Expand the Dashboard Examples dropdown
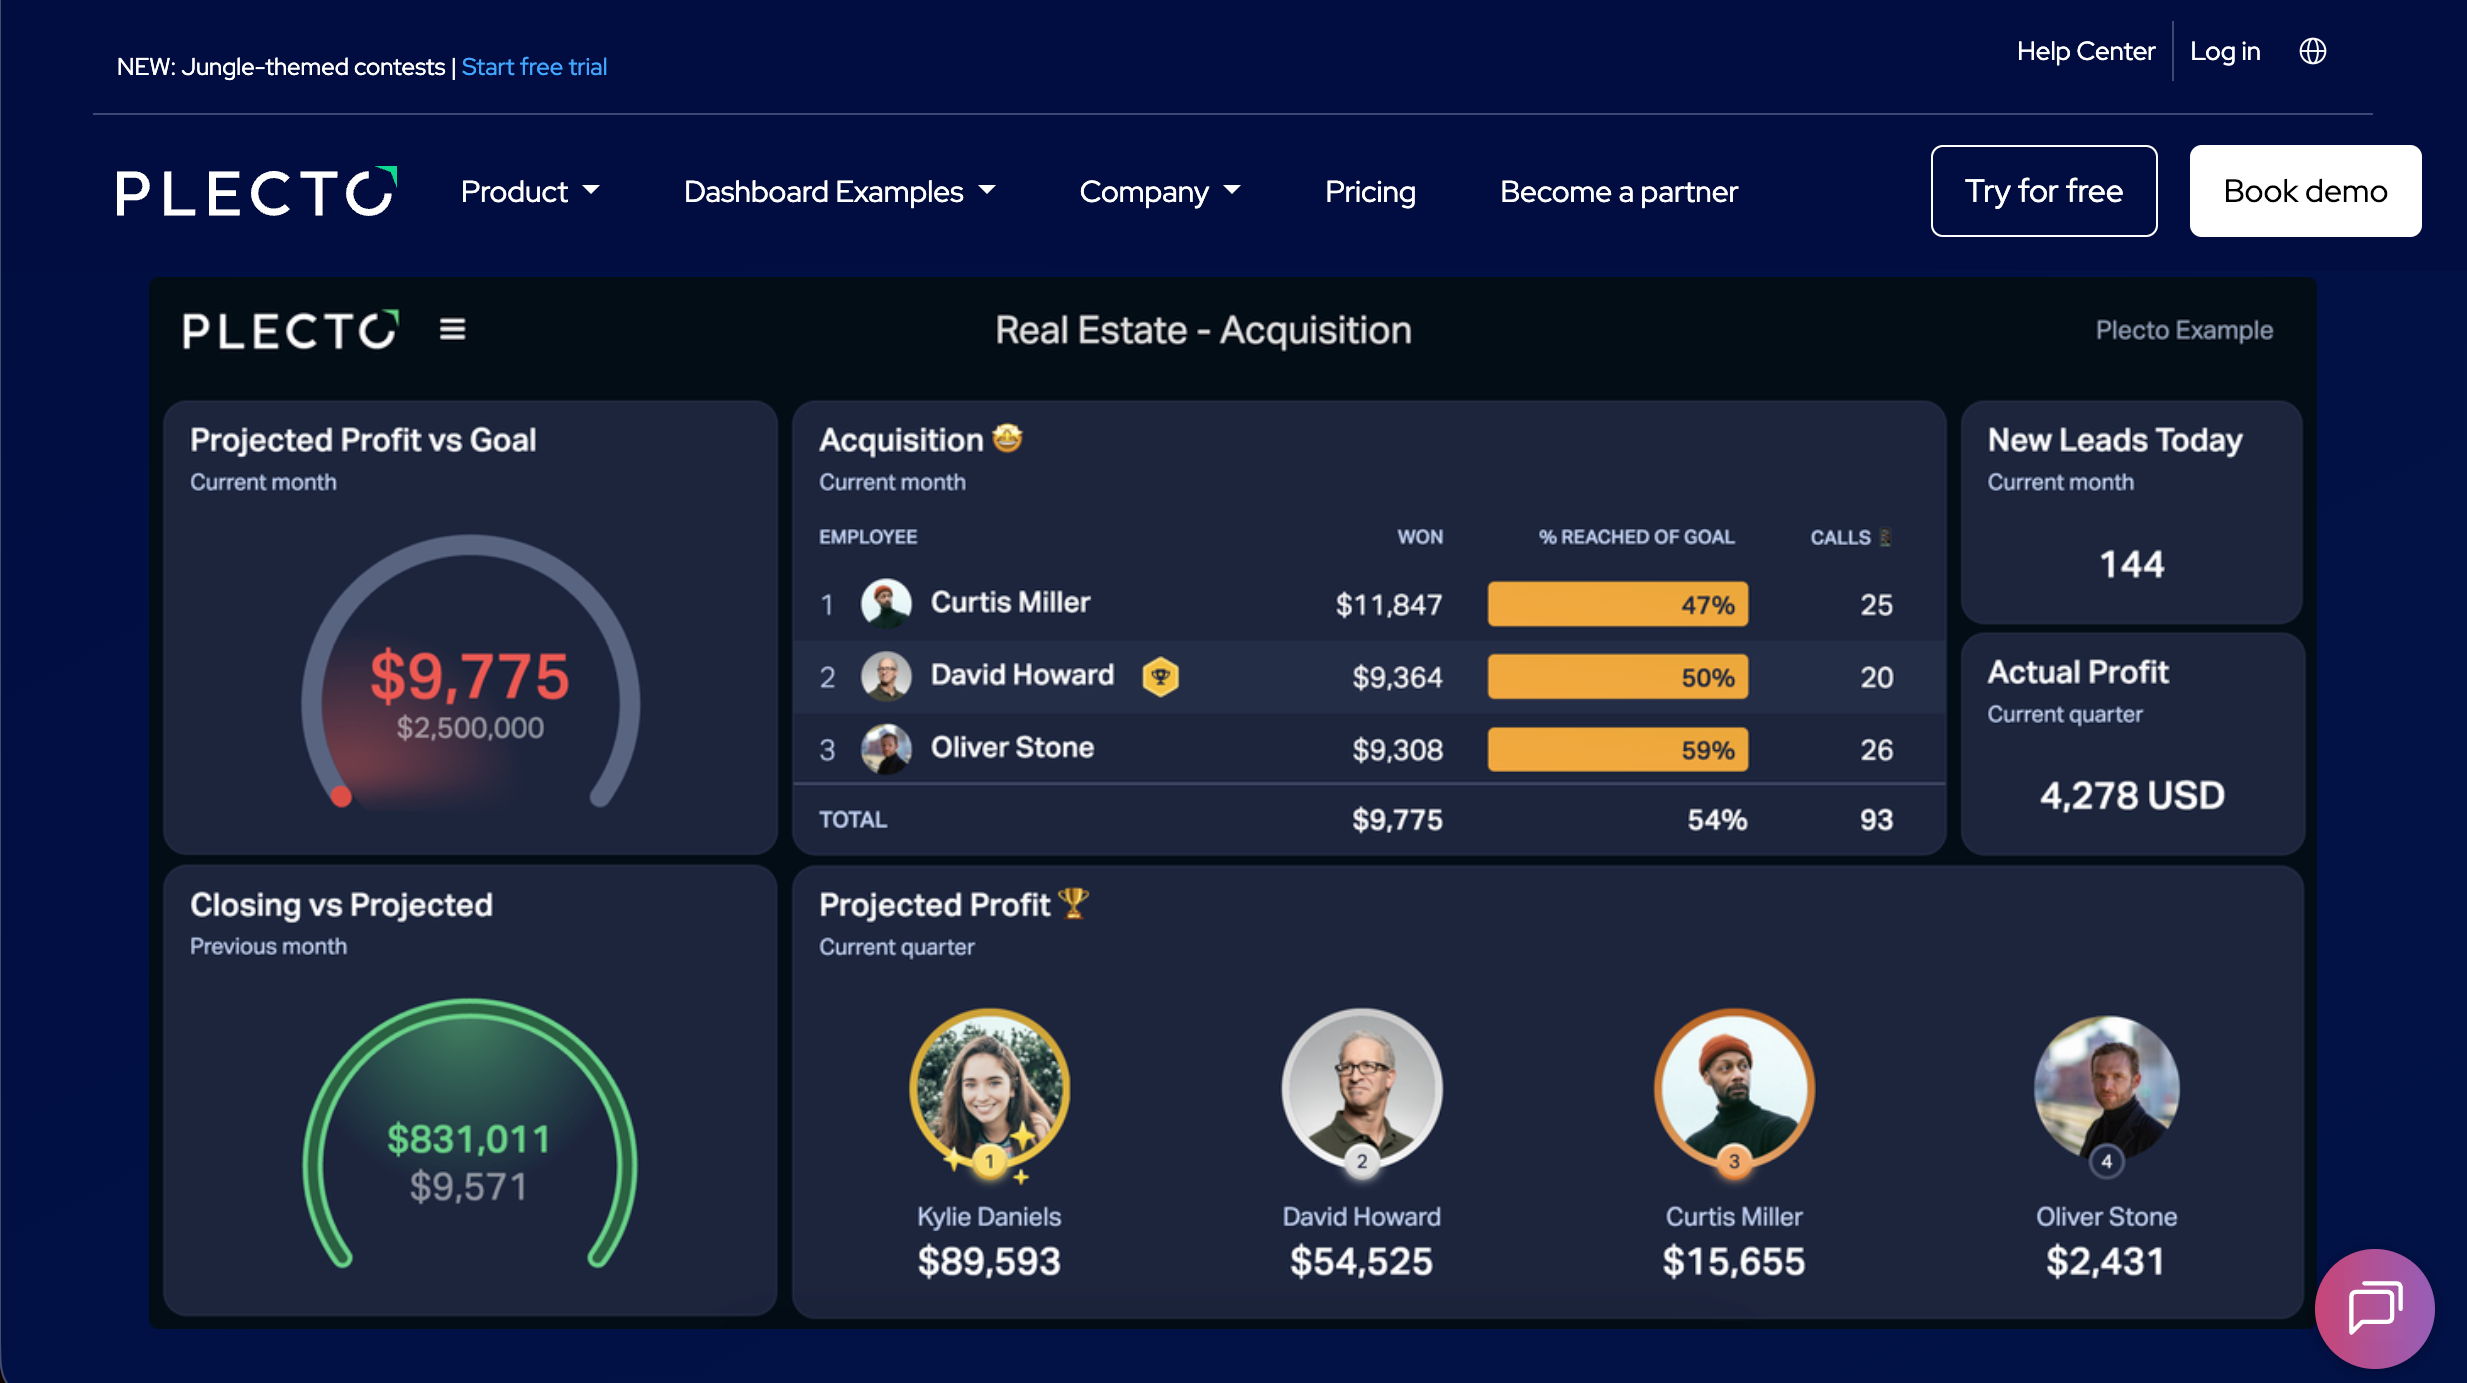This screenshot has width=2467, height=1383. 839,191
